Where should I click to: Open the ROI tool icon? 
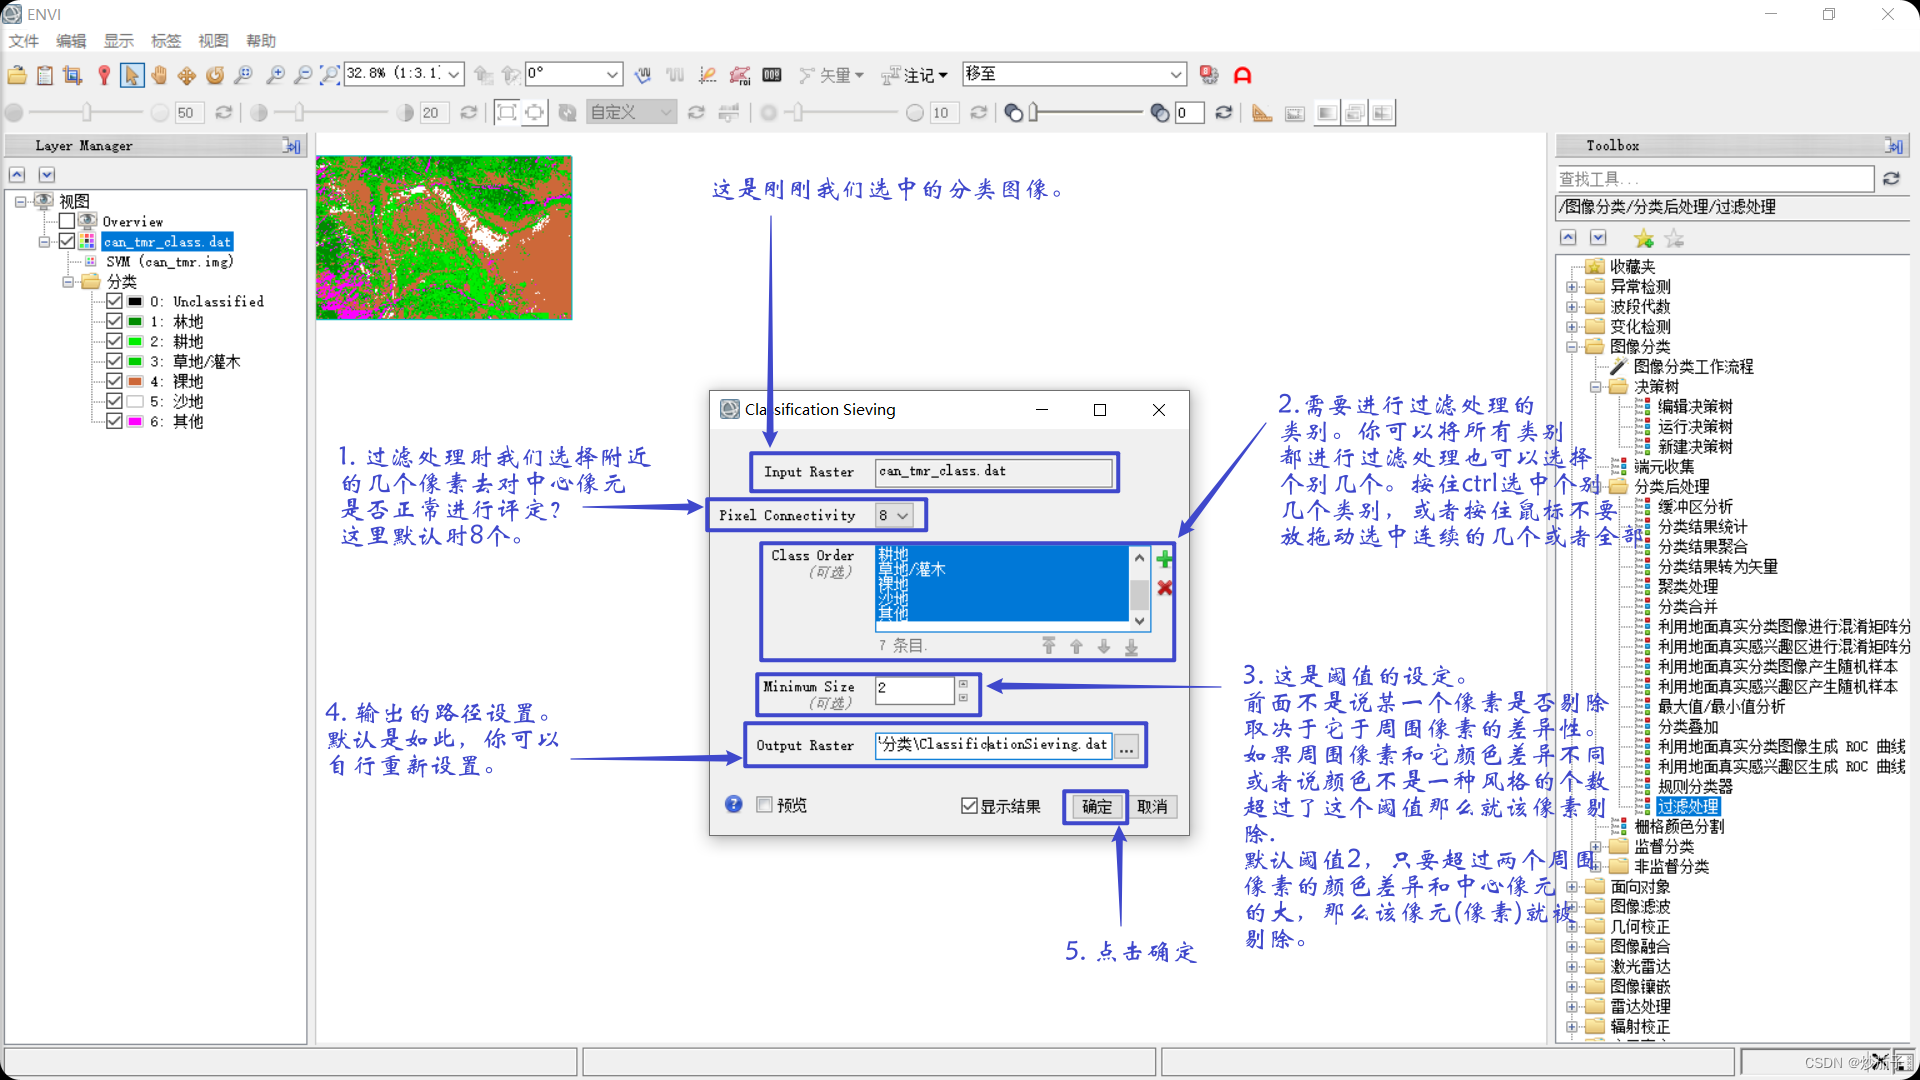740,75
